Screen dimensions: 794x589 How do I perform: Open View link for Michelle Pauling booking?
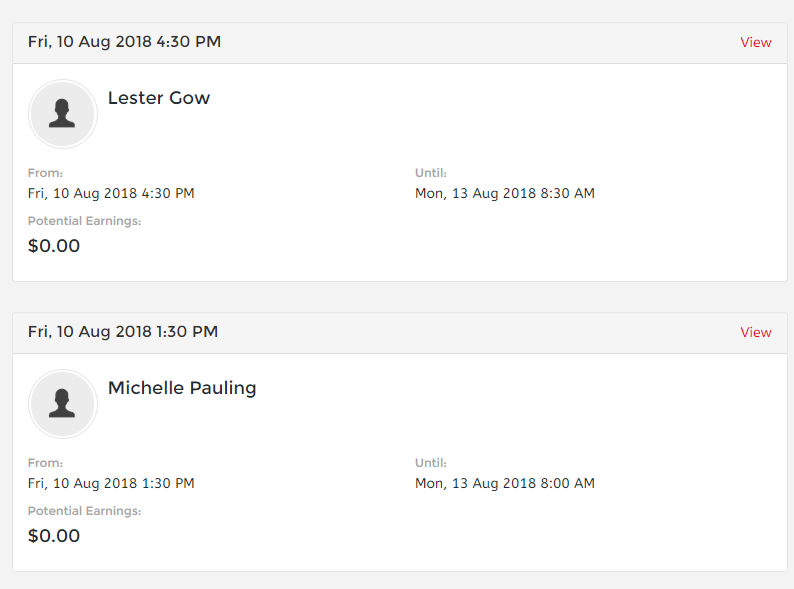point(756,332)
